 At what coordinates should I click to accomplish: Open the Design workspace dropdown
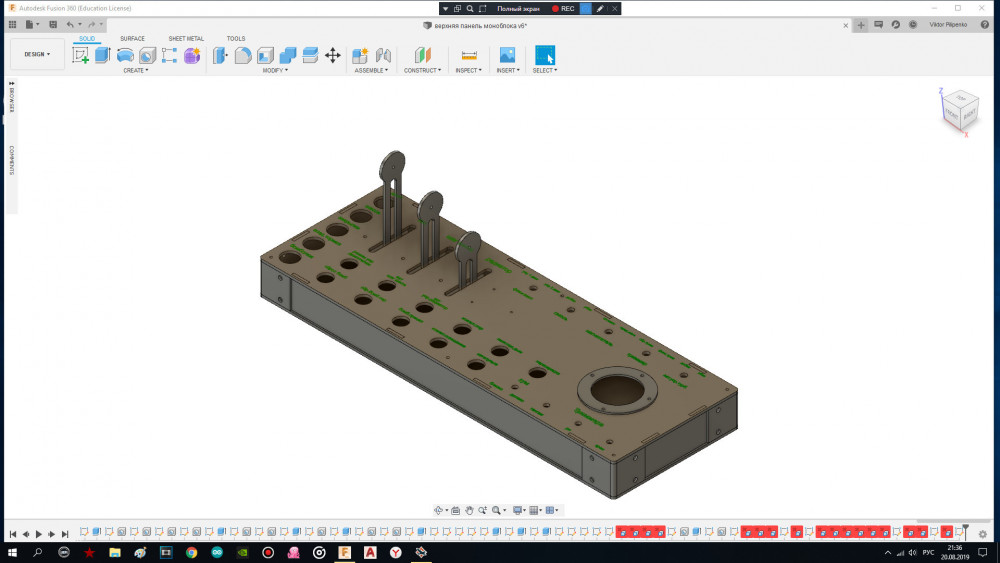point(37,54)
